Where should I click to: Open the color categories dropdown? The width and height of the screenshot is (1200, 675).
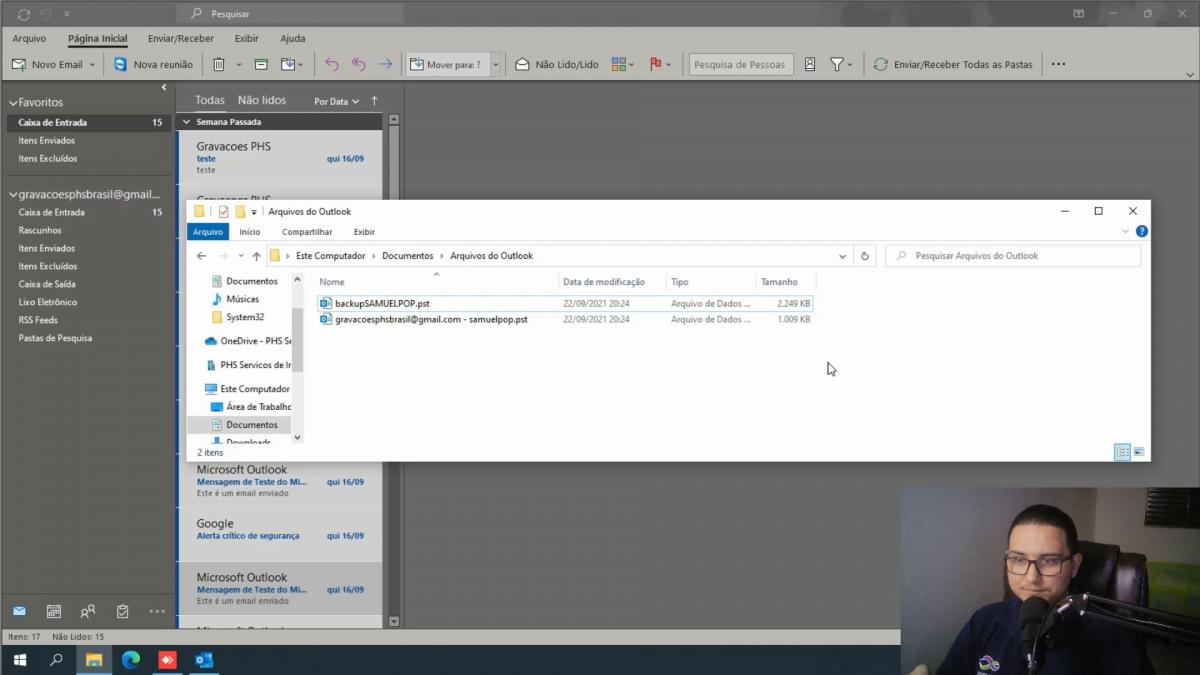622,64
